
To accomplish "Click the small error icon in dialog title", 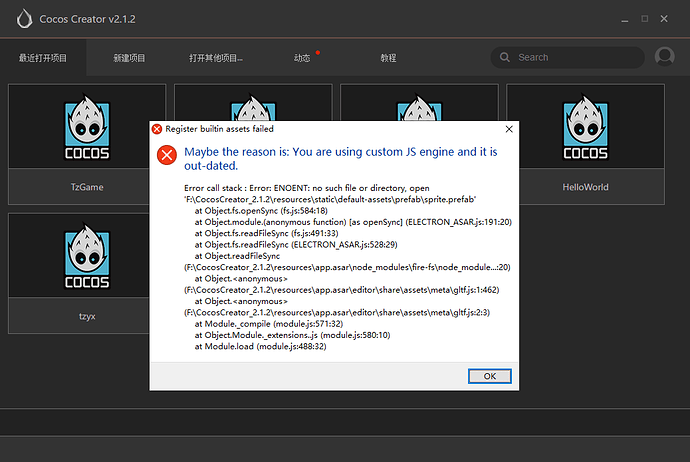I will (157, 129).
